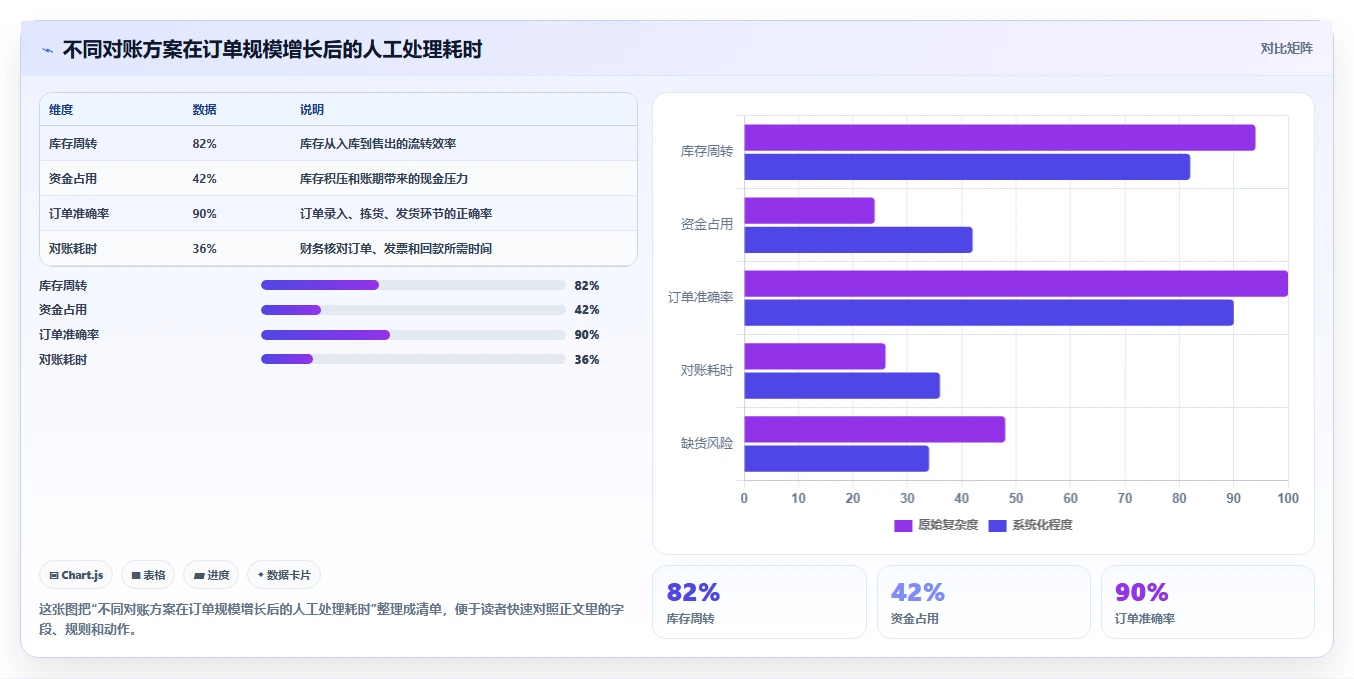
Task: Click the blue 订单准确率 chart bar
Action: click(x=989, y=313)
